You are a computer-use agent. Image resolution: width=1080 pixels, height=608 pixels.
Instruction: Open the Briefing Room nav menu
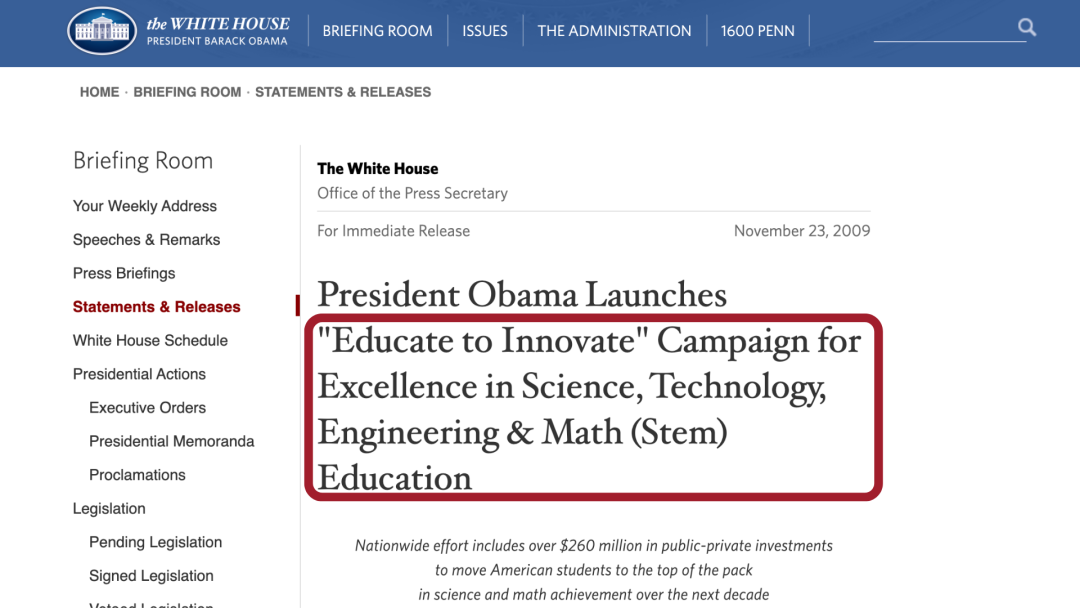(x=377, y=31)
